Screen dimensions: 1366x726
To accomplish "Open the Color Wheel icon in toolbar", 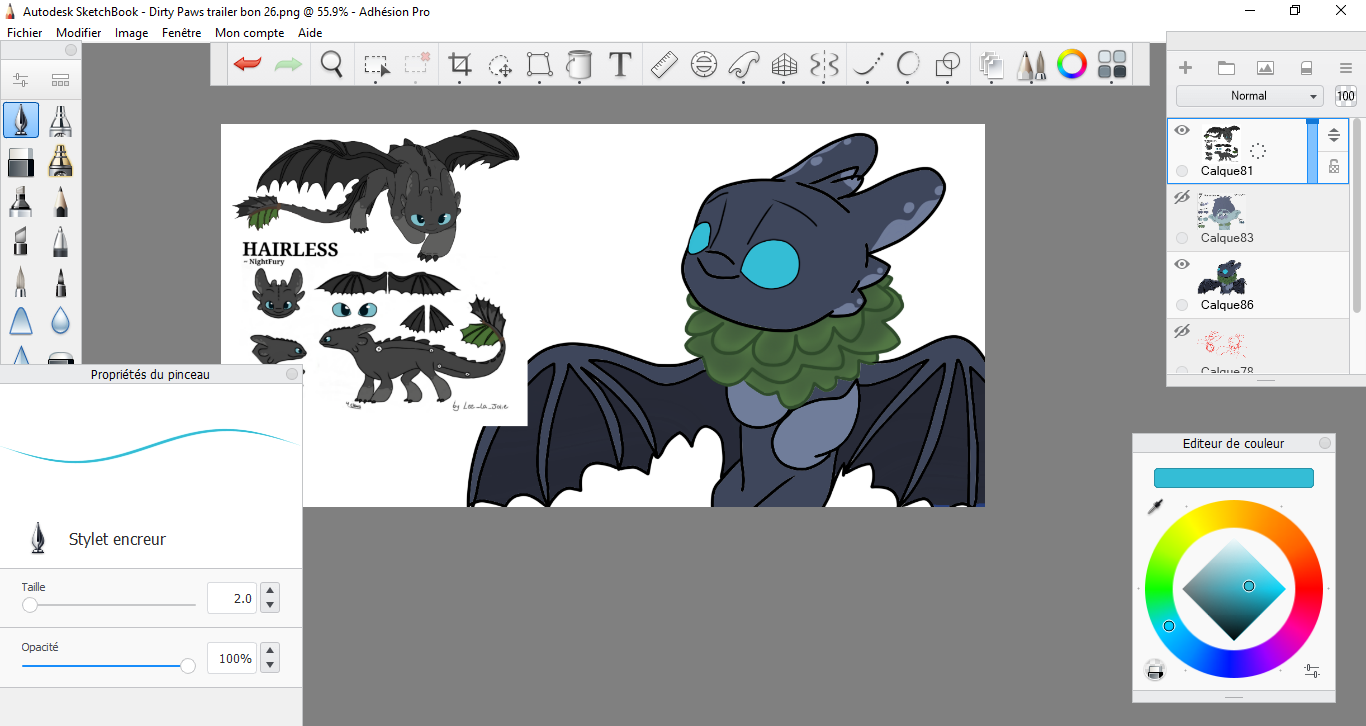I will [x=1072, y=65].
